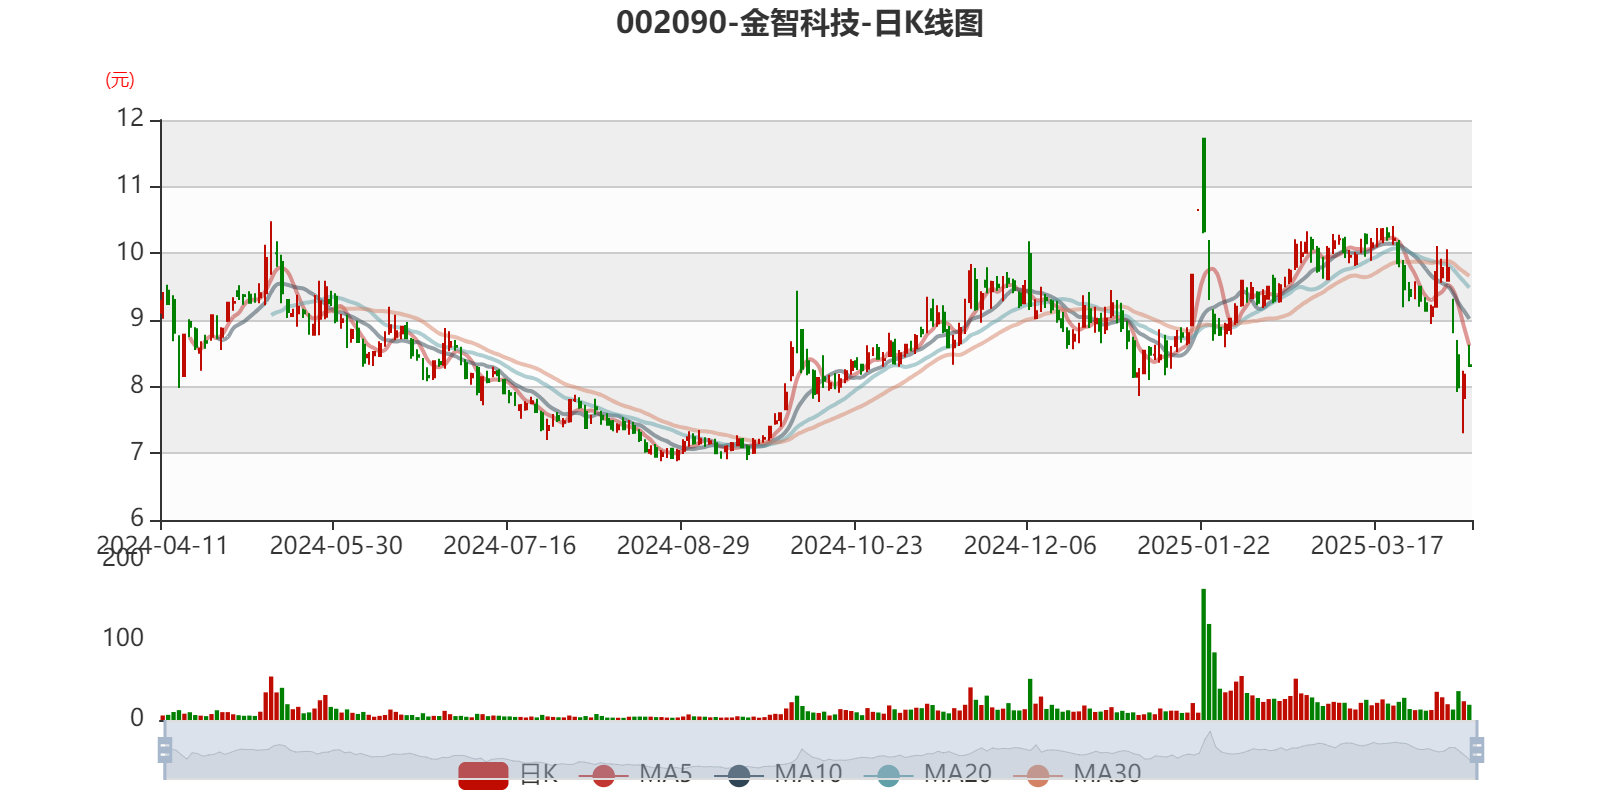Click the 2025-01-22 date axis label
The width and height of the screenshot is (1600, 800).
click(x=1203, y=546)
